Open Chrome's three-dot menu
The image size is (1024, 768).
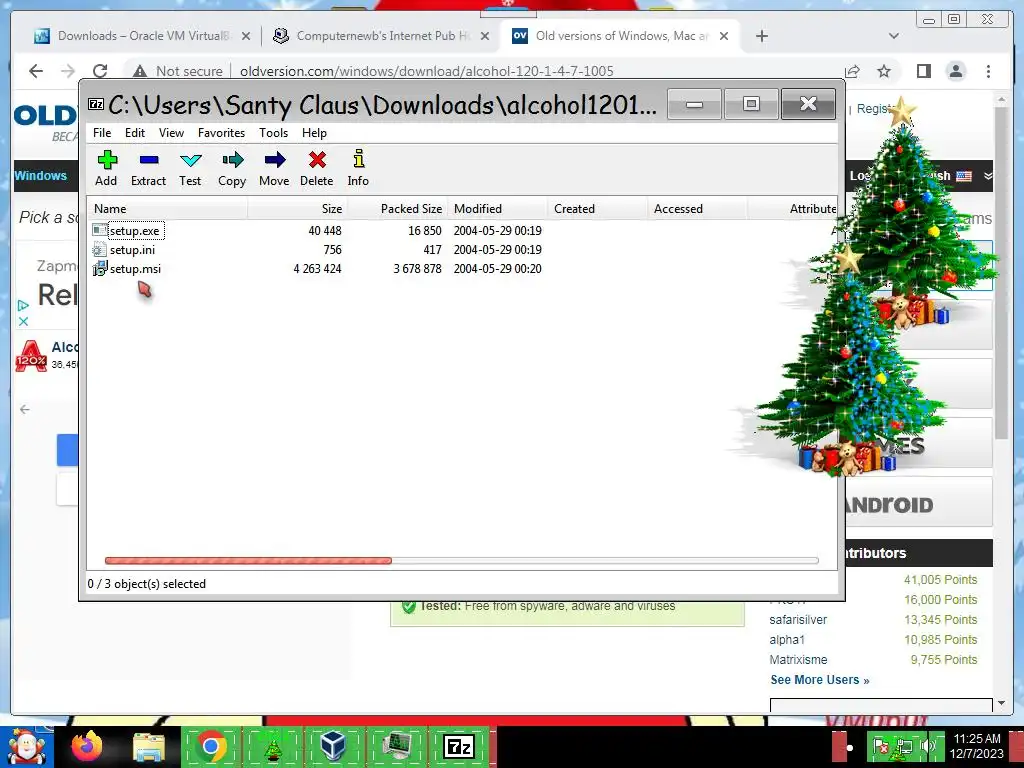(x=988, y=71)
